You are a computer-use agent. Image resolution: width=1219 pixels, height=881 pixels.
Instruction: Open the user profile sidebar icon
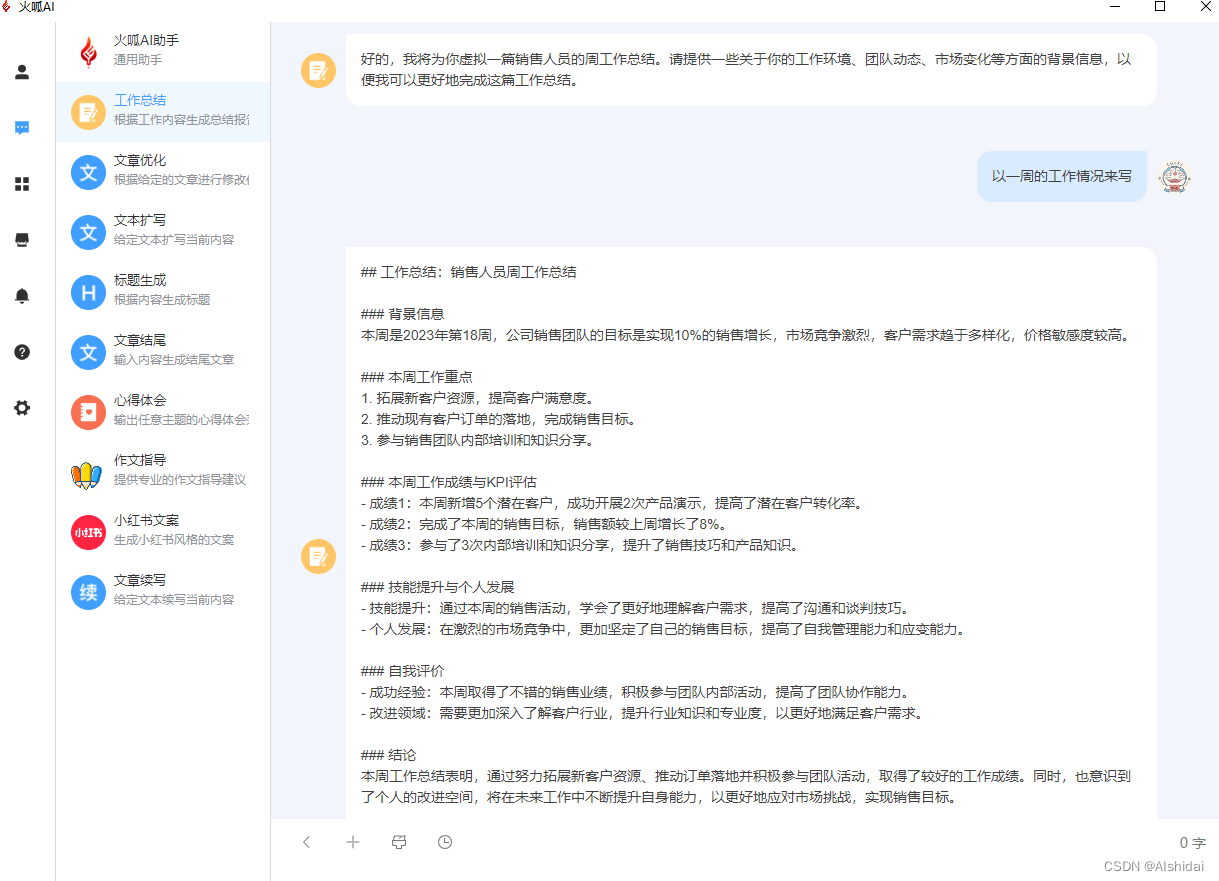click(x=22, y=72)
